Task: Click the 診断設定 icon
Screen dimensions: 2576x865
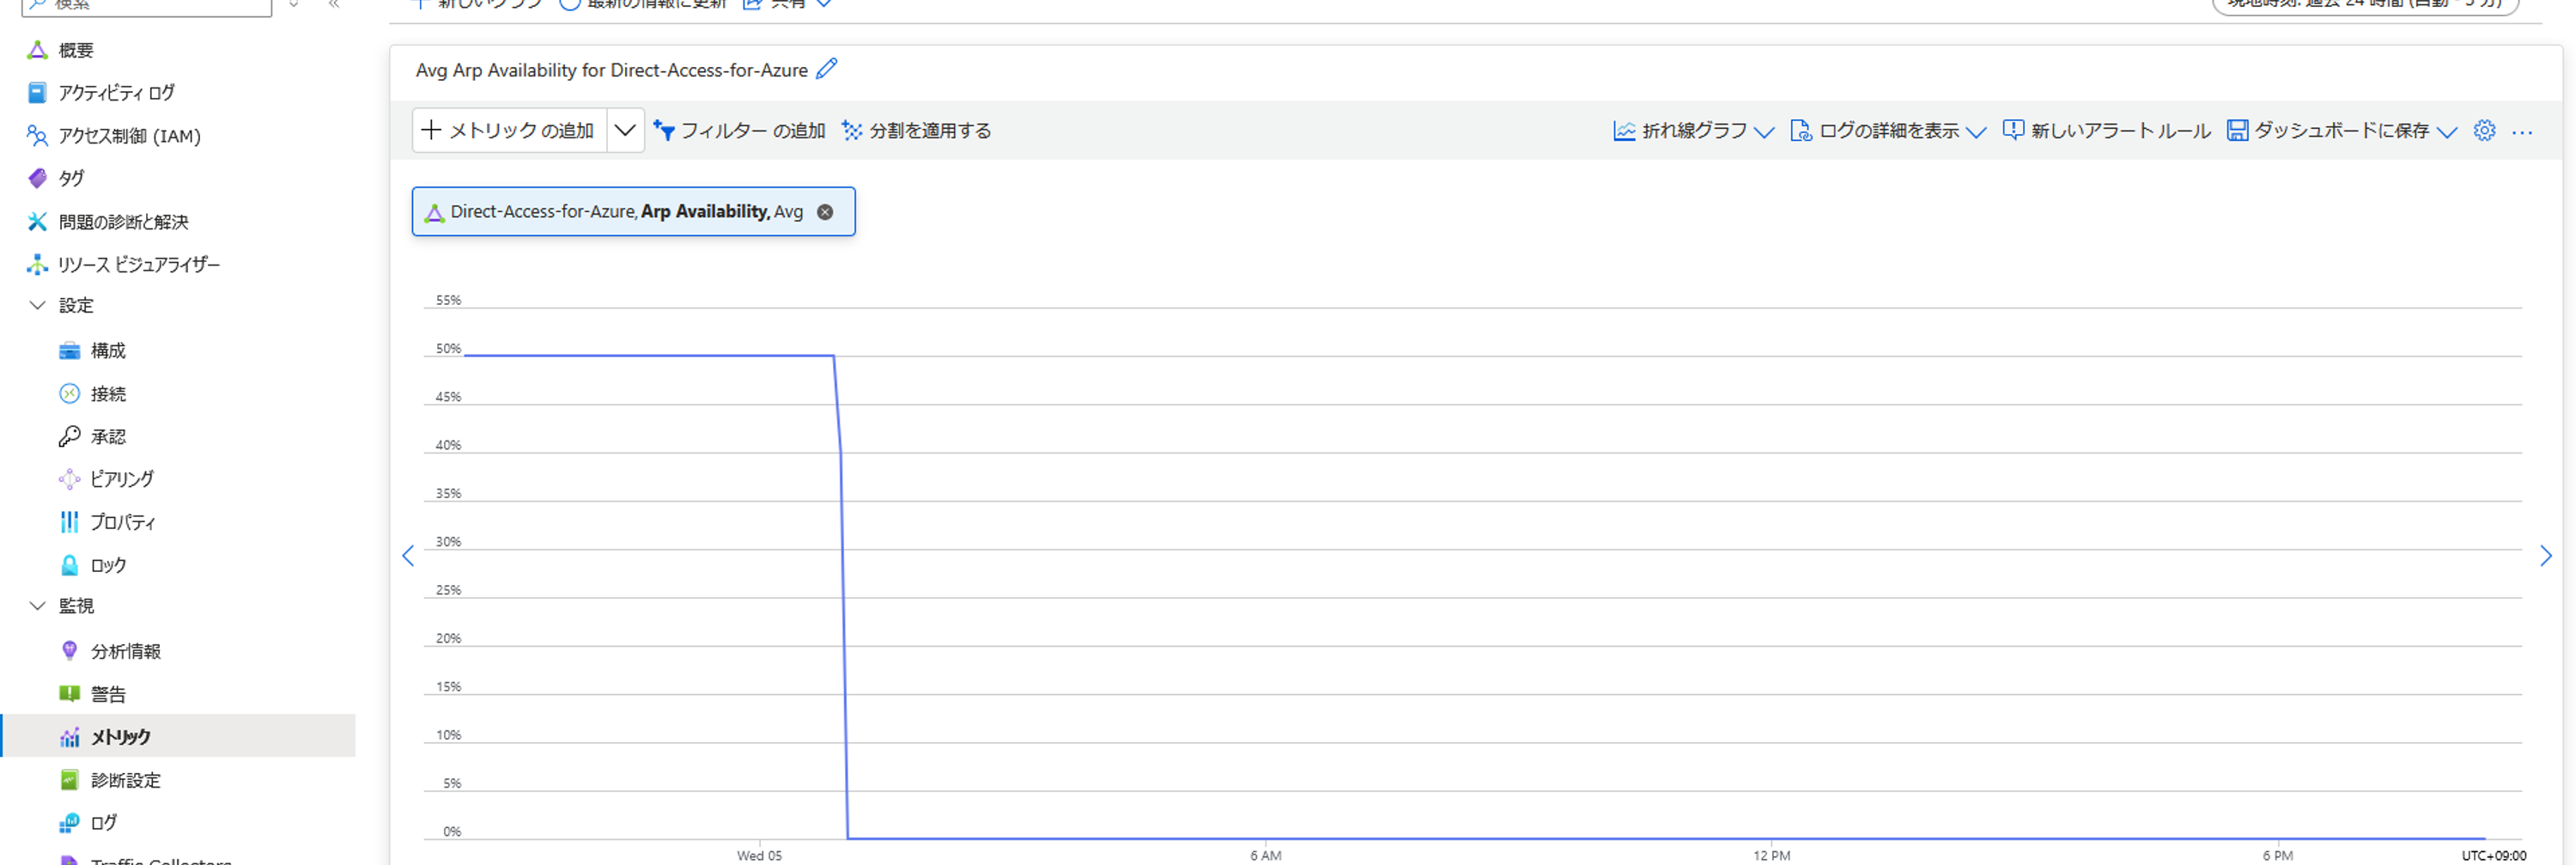Action: tap(69, 780)
